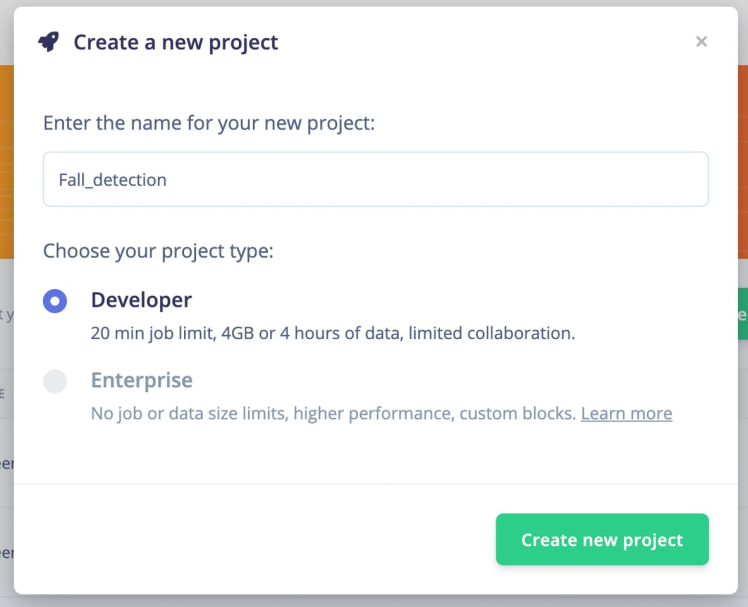Click the rocket icon in dialog header
This screenshot has width=748, height=607.
coord(48,42)
